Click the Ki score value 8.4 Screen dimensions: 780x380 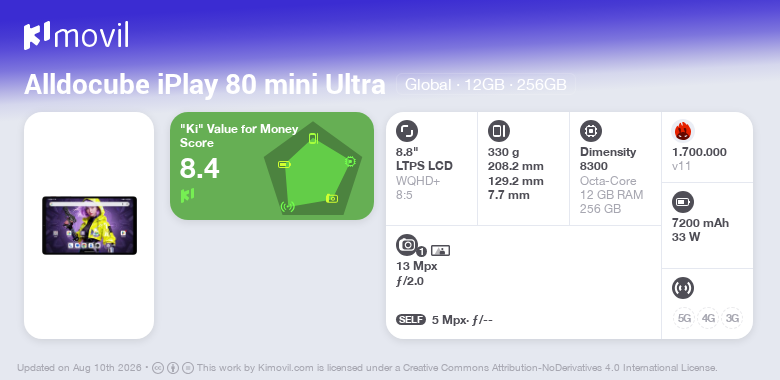199,169
